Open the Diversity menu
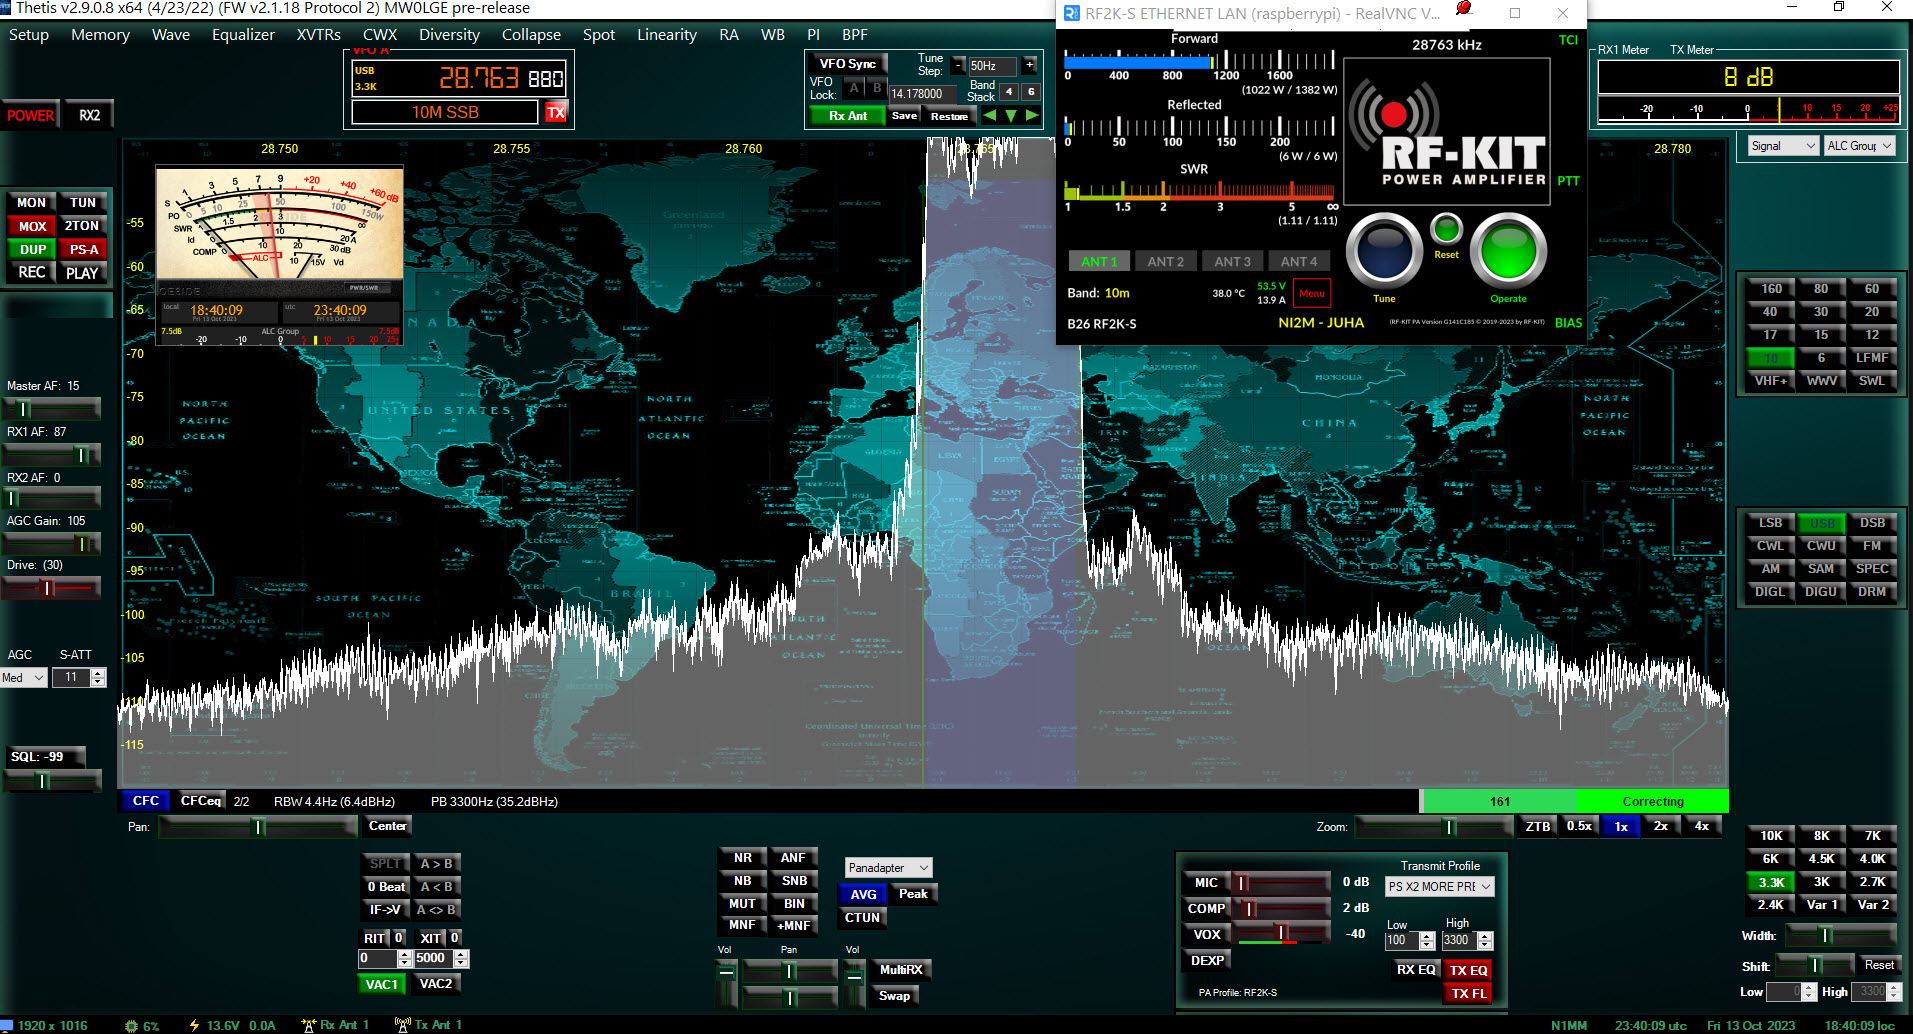 (449, 35)
